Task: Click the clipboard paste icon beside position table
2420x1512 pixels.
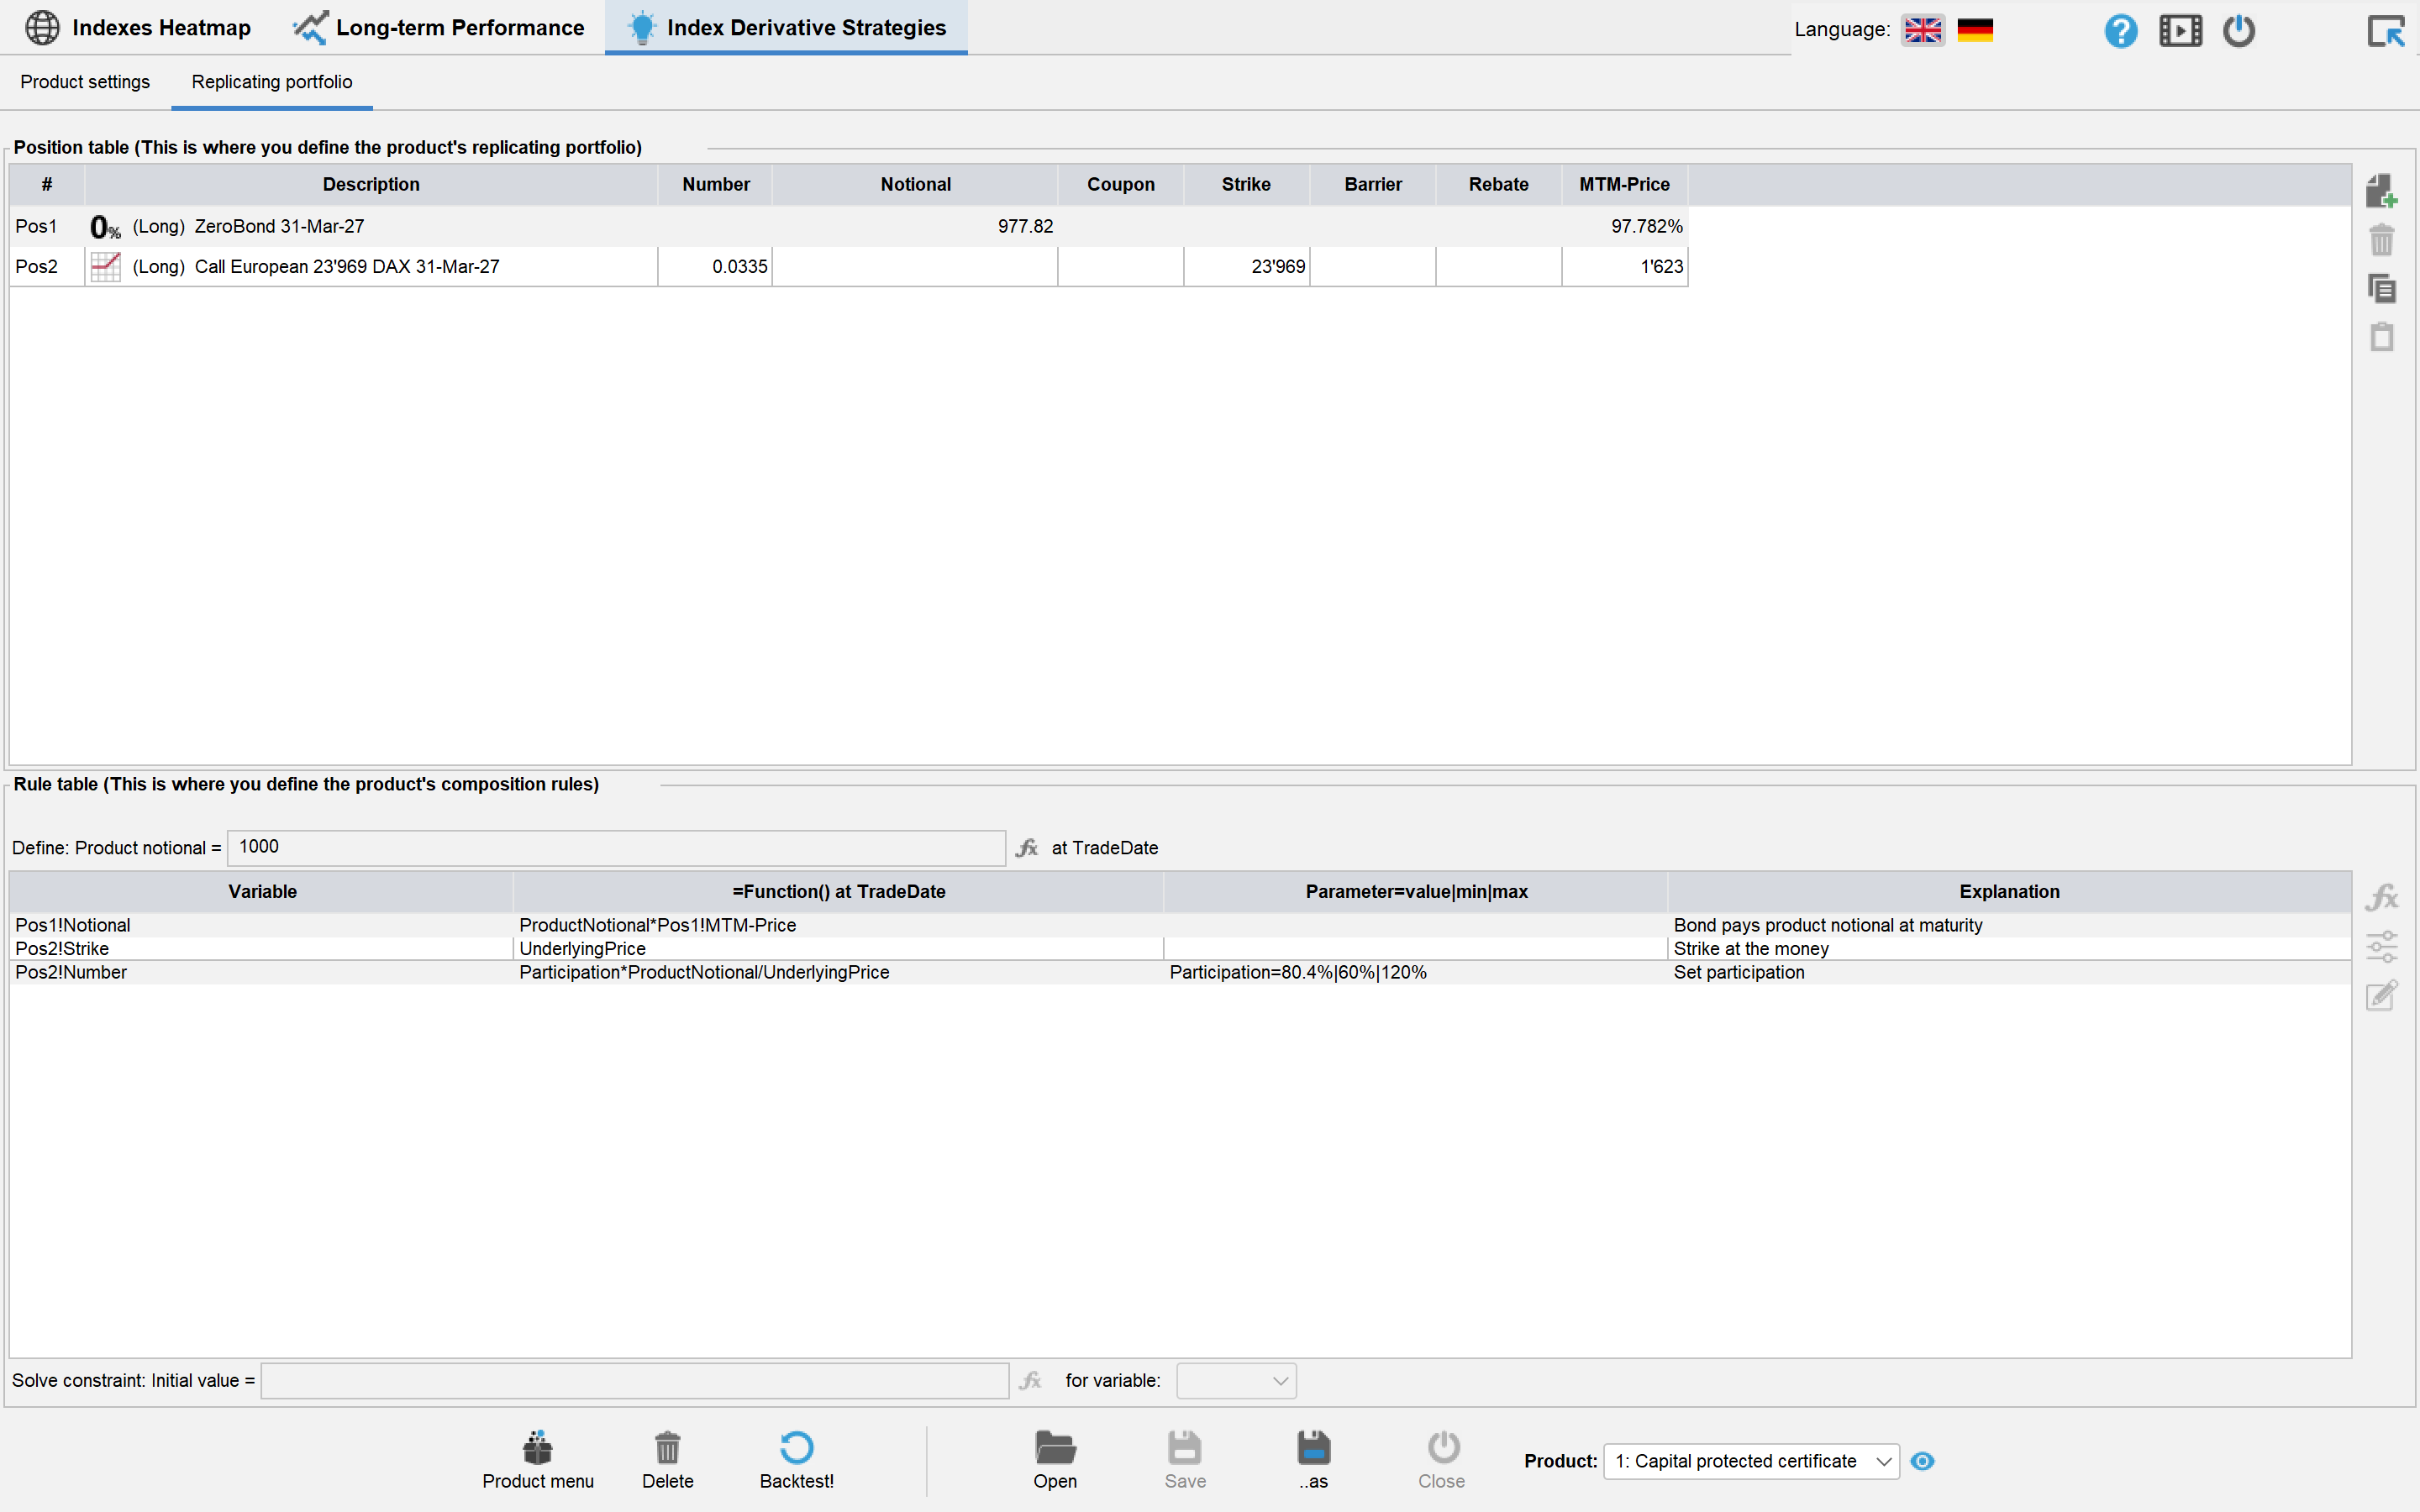Action: tap(2381, 337)
